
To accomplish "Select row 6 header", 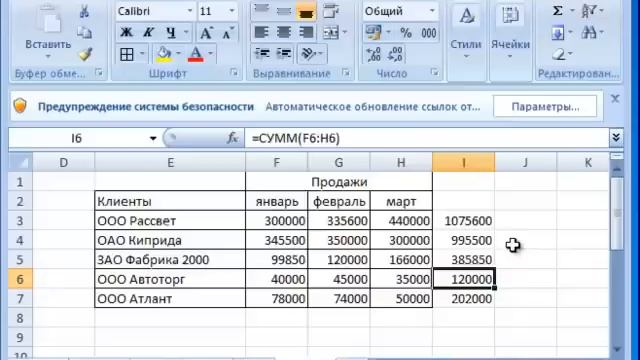I will pos(20,279).
